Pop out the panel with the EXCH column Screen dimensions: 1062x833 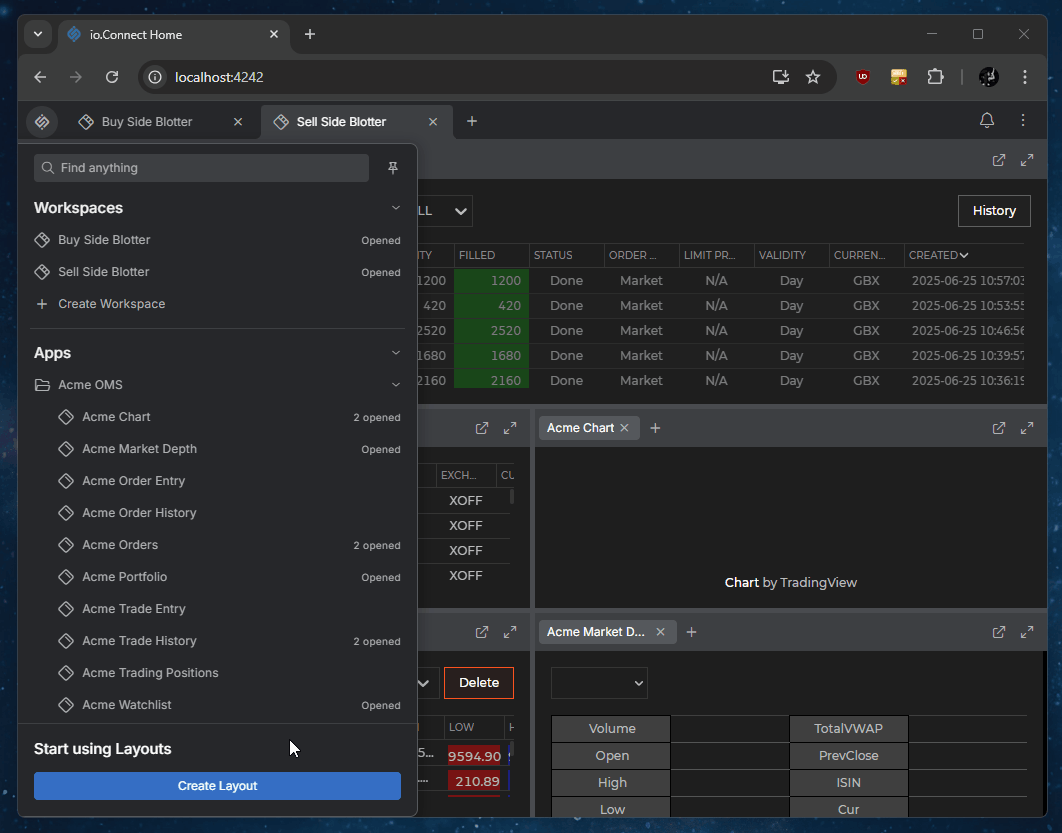coord(482,428)
